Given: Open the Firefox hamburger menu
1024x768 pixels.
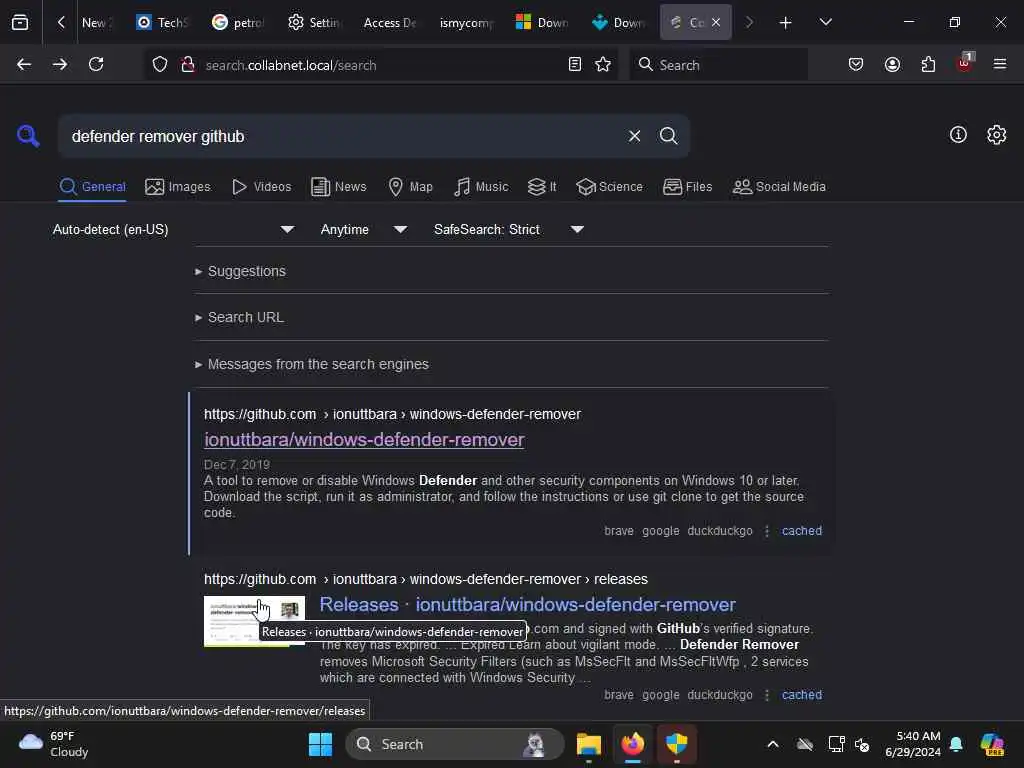Looking at the screenshot, I should click(x=1000, y=65).
